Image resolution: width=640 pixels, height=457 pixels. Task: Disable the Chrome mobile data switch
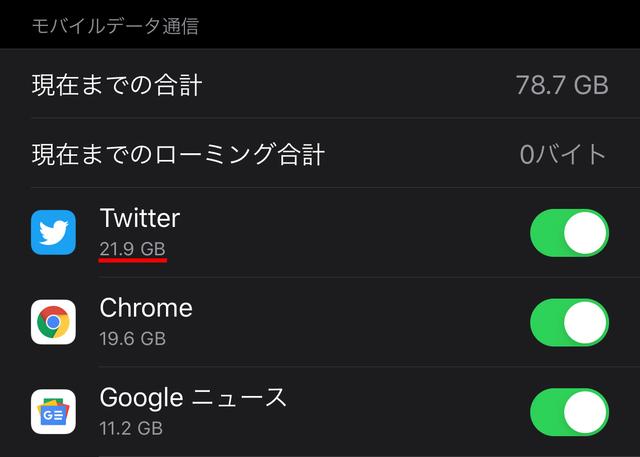[569, 322]
